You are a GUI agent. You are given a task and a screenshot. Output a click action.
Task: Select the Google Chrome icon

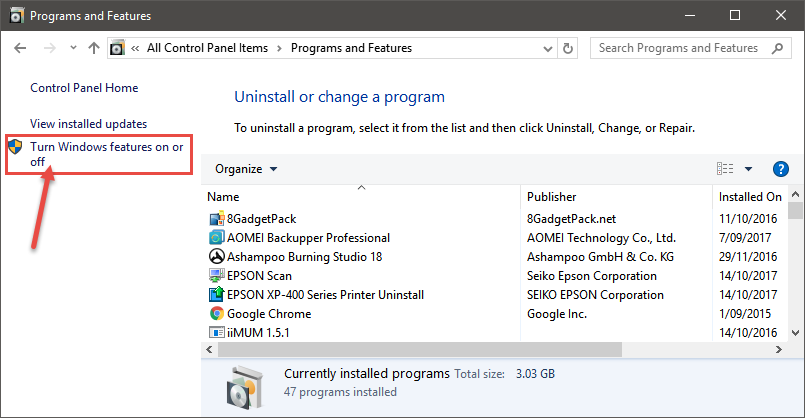[217, 313]
